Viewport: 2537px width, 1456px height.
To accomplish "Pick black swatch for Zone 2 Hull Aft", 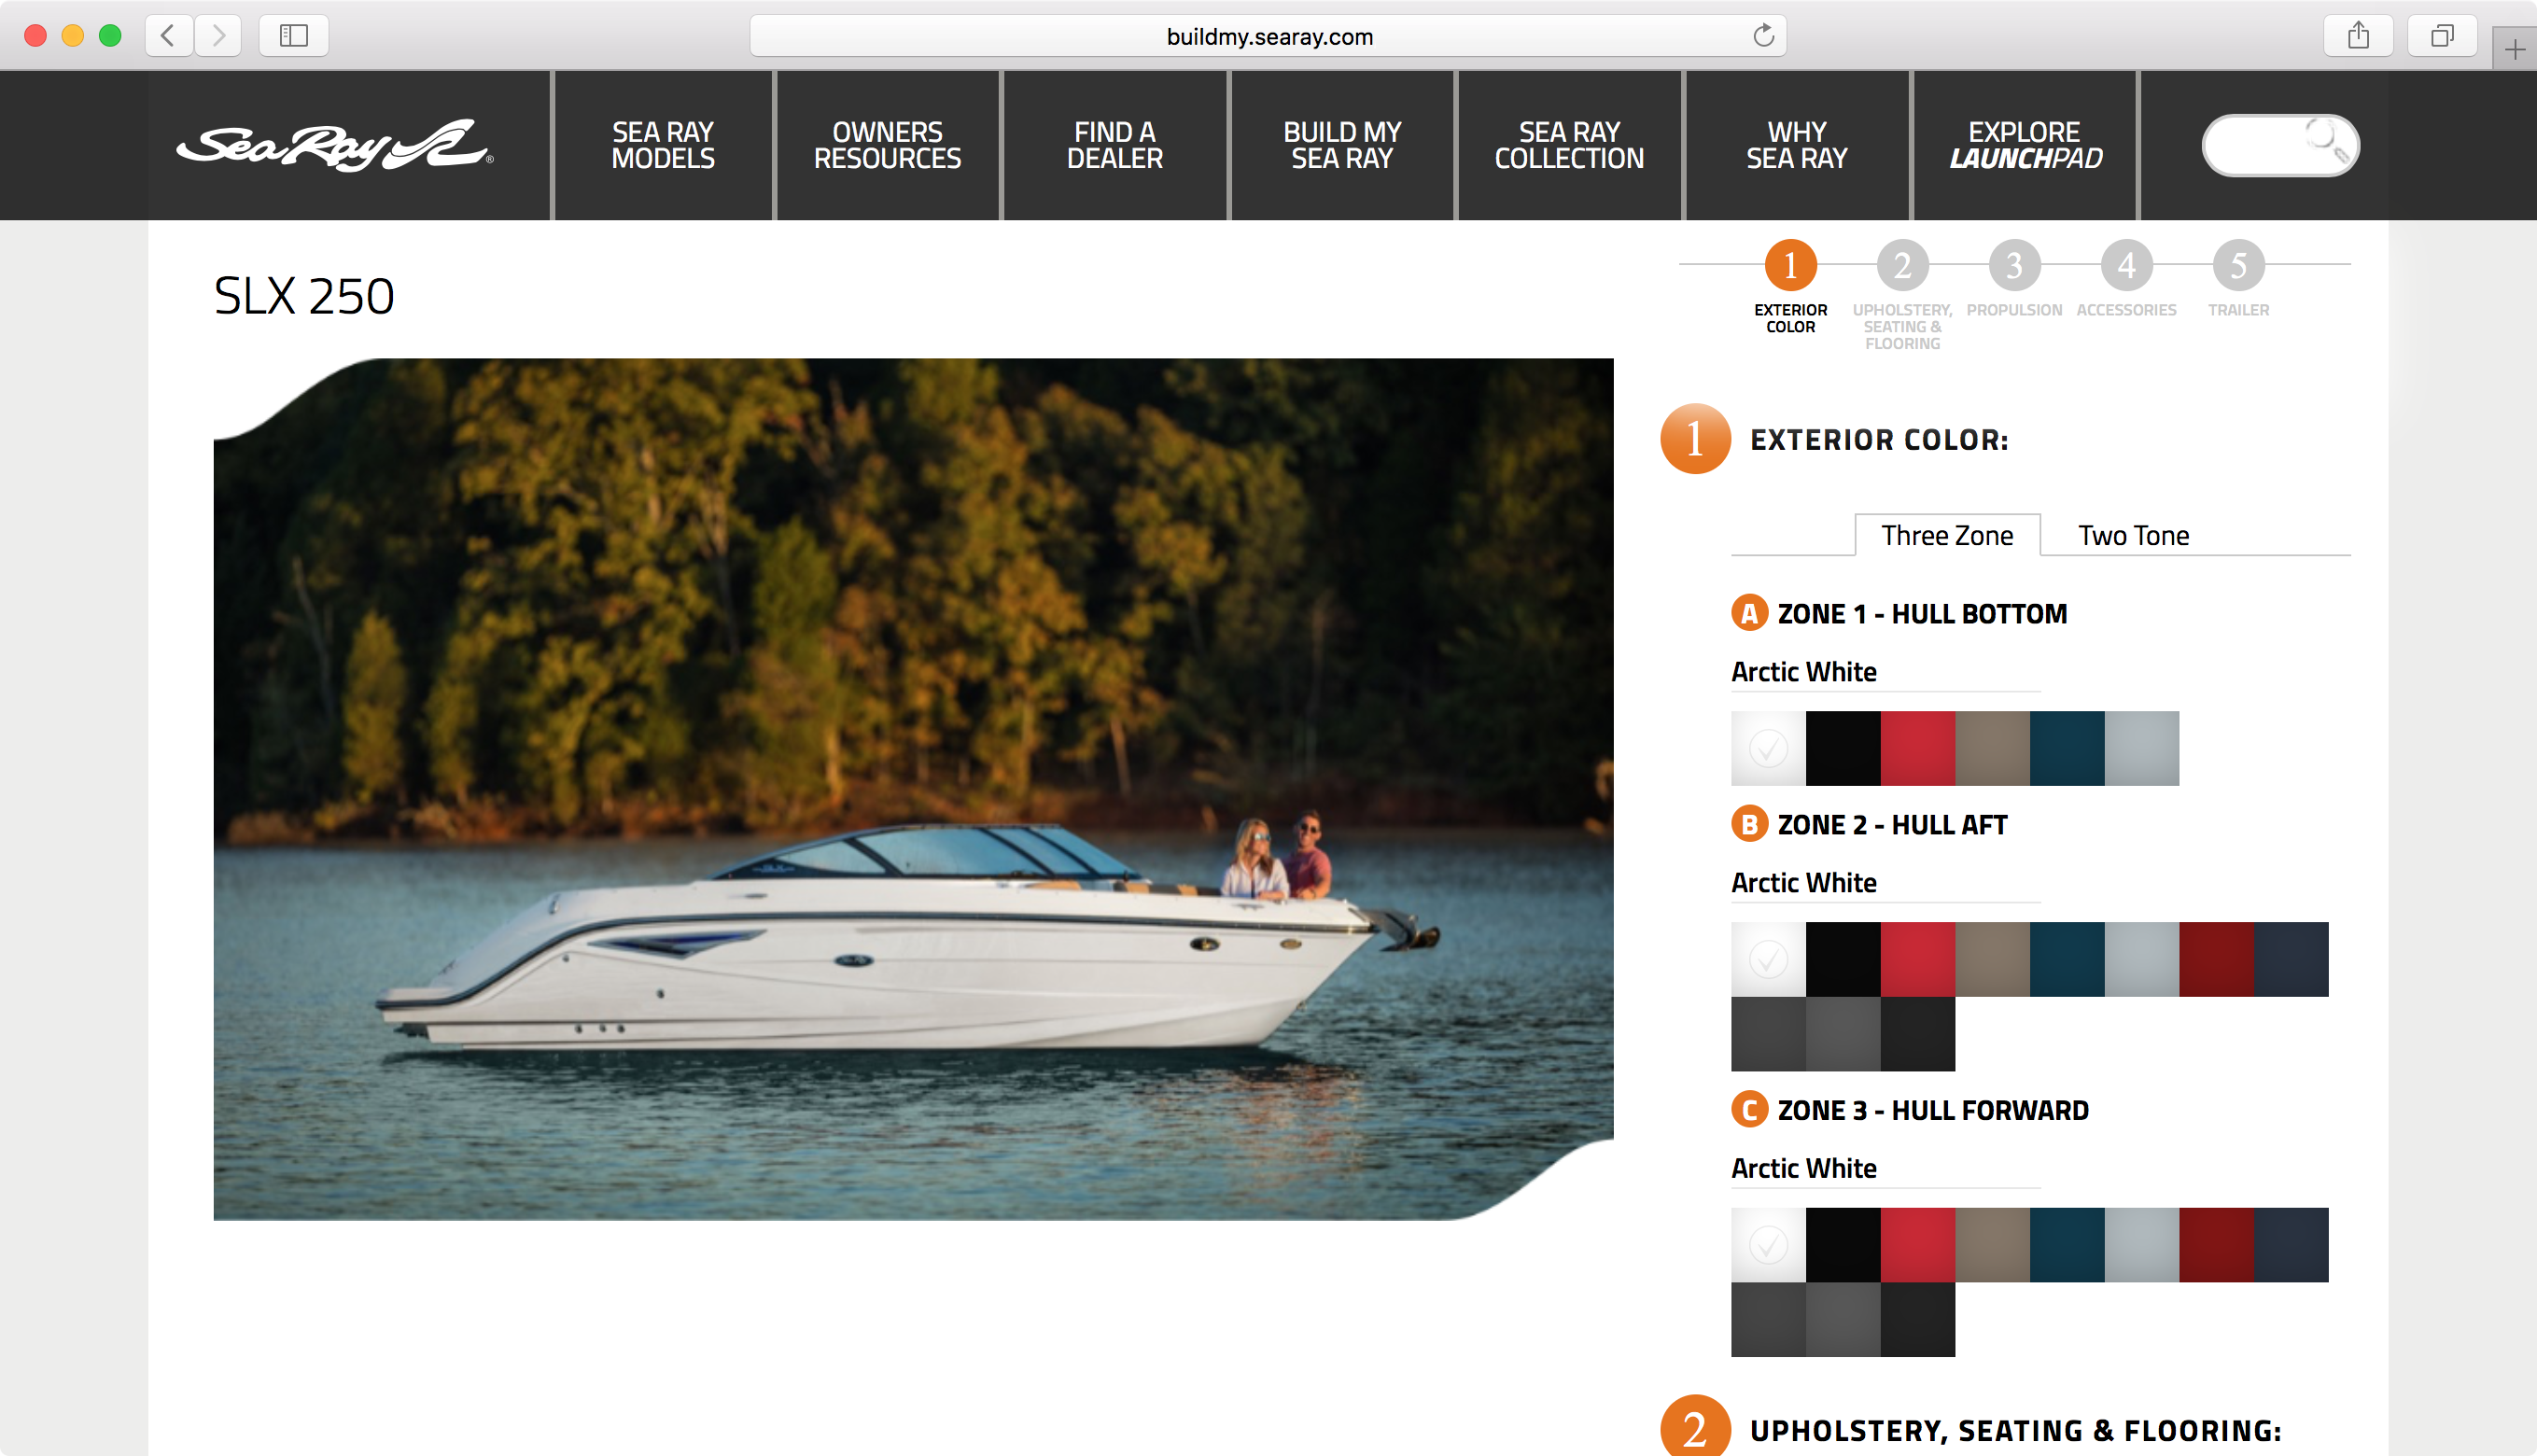I will 1843,959.
